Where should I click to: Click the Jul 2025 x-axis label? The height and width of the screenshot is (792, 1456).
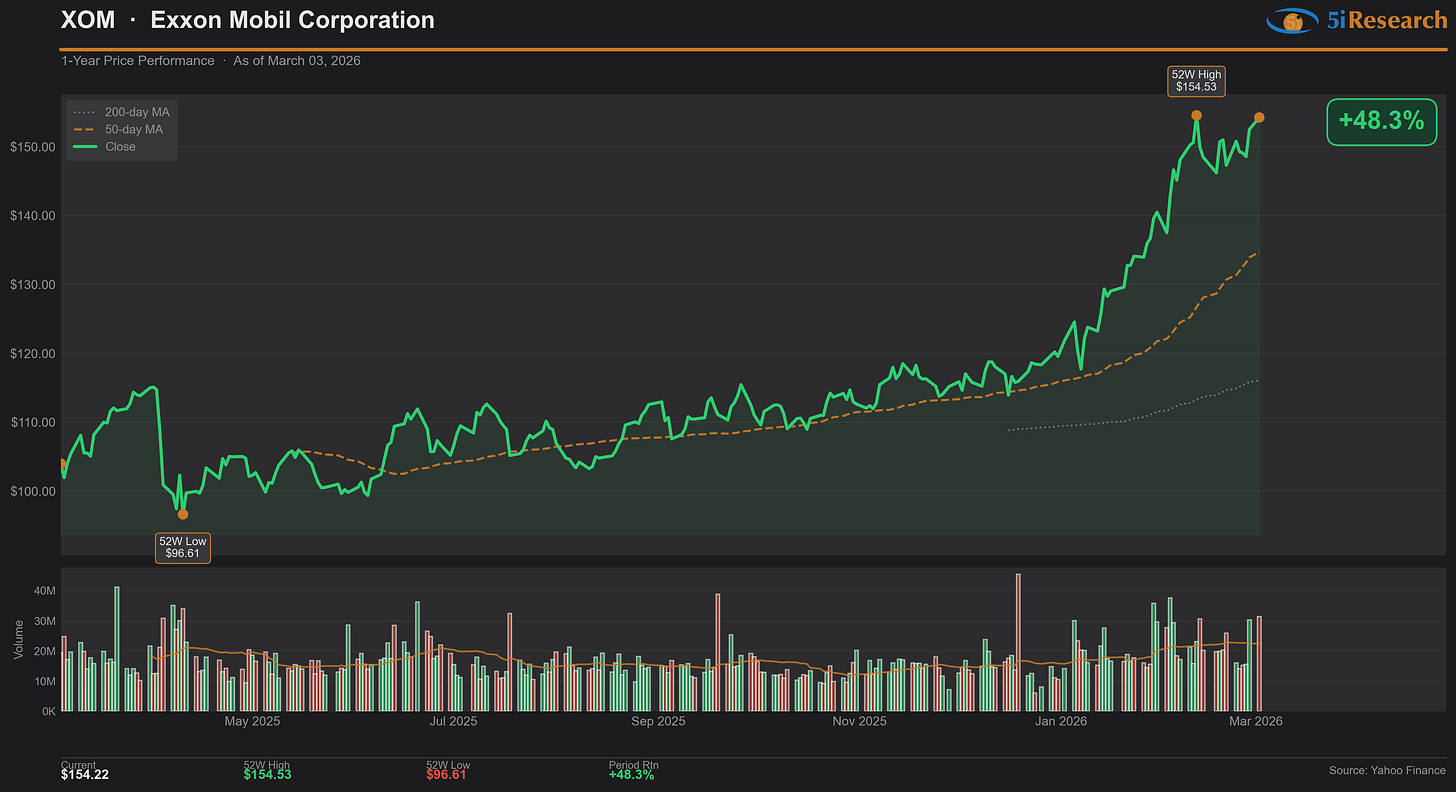pyautogui.click(x=453, y=721)
